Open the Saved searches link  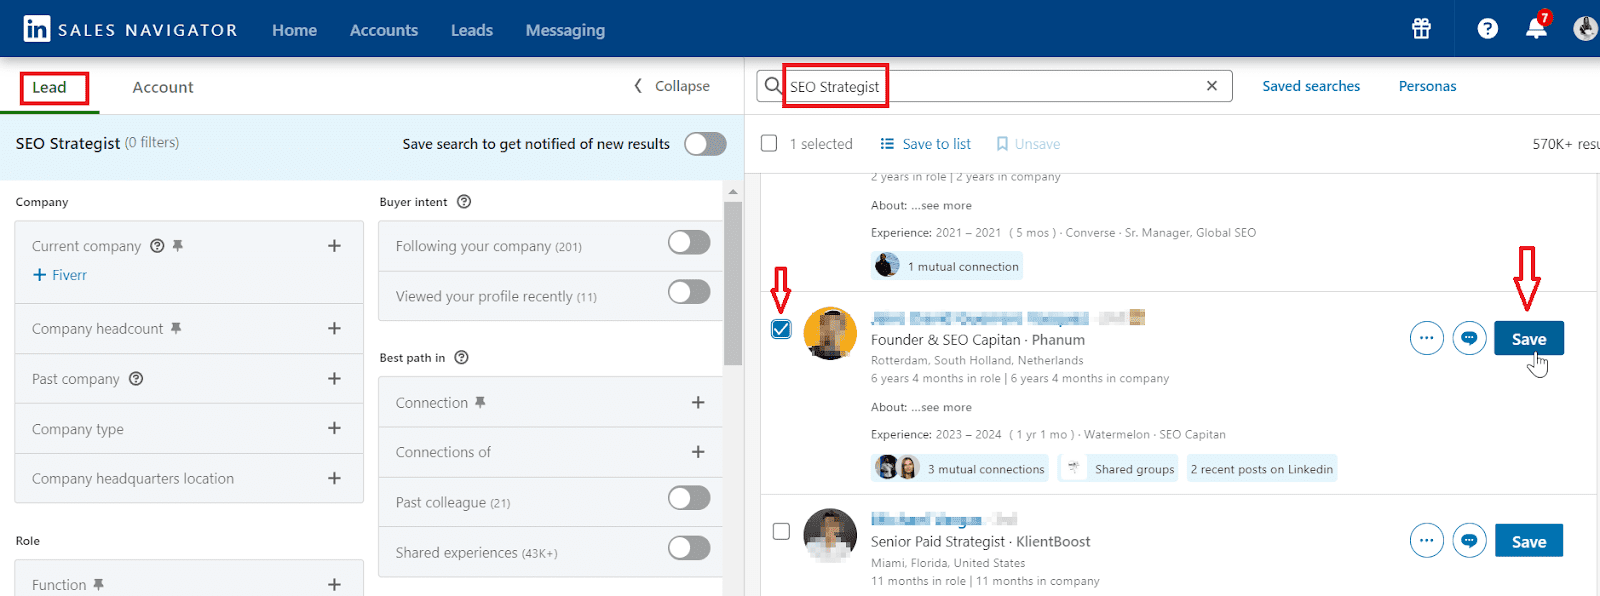click(x=1310, y=86)
